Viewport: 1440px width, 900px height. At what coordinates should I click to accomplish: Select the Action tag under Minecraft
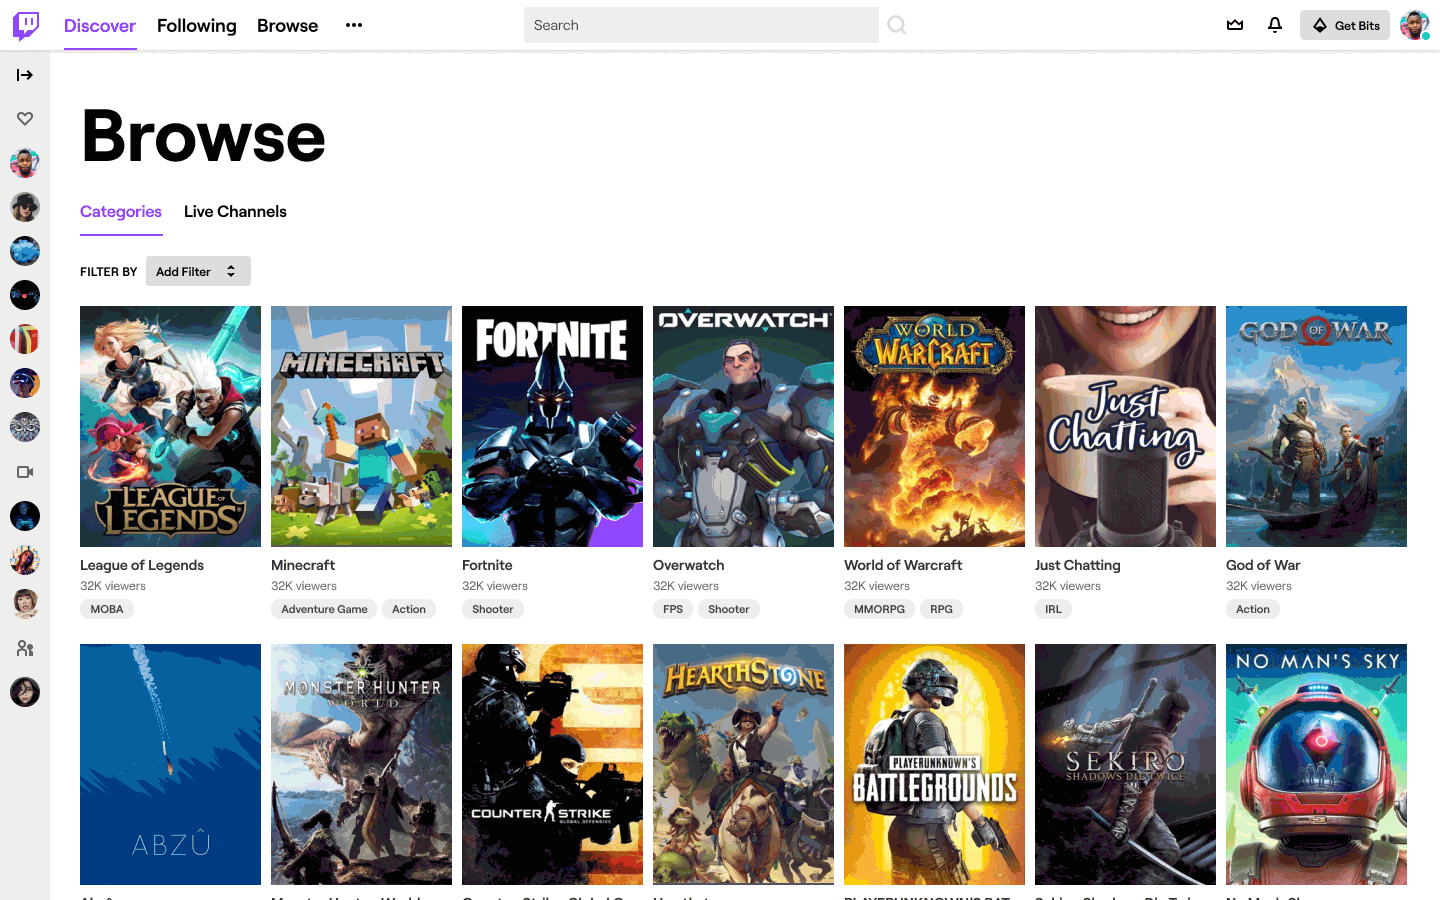pyautogui.click(x=409, y=609)
